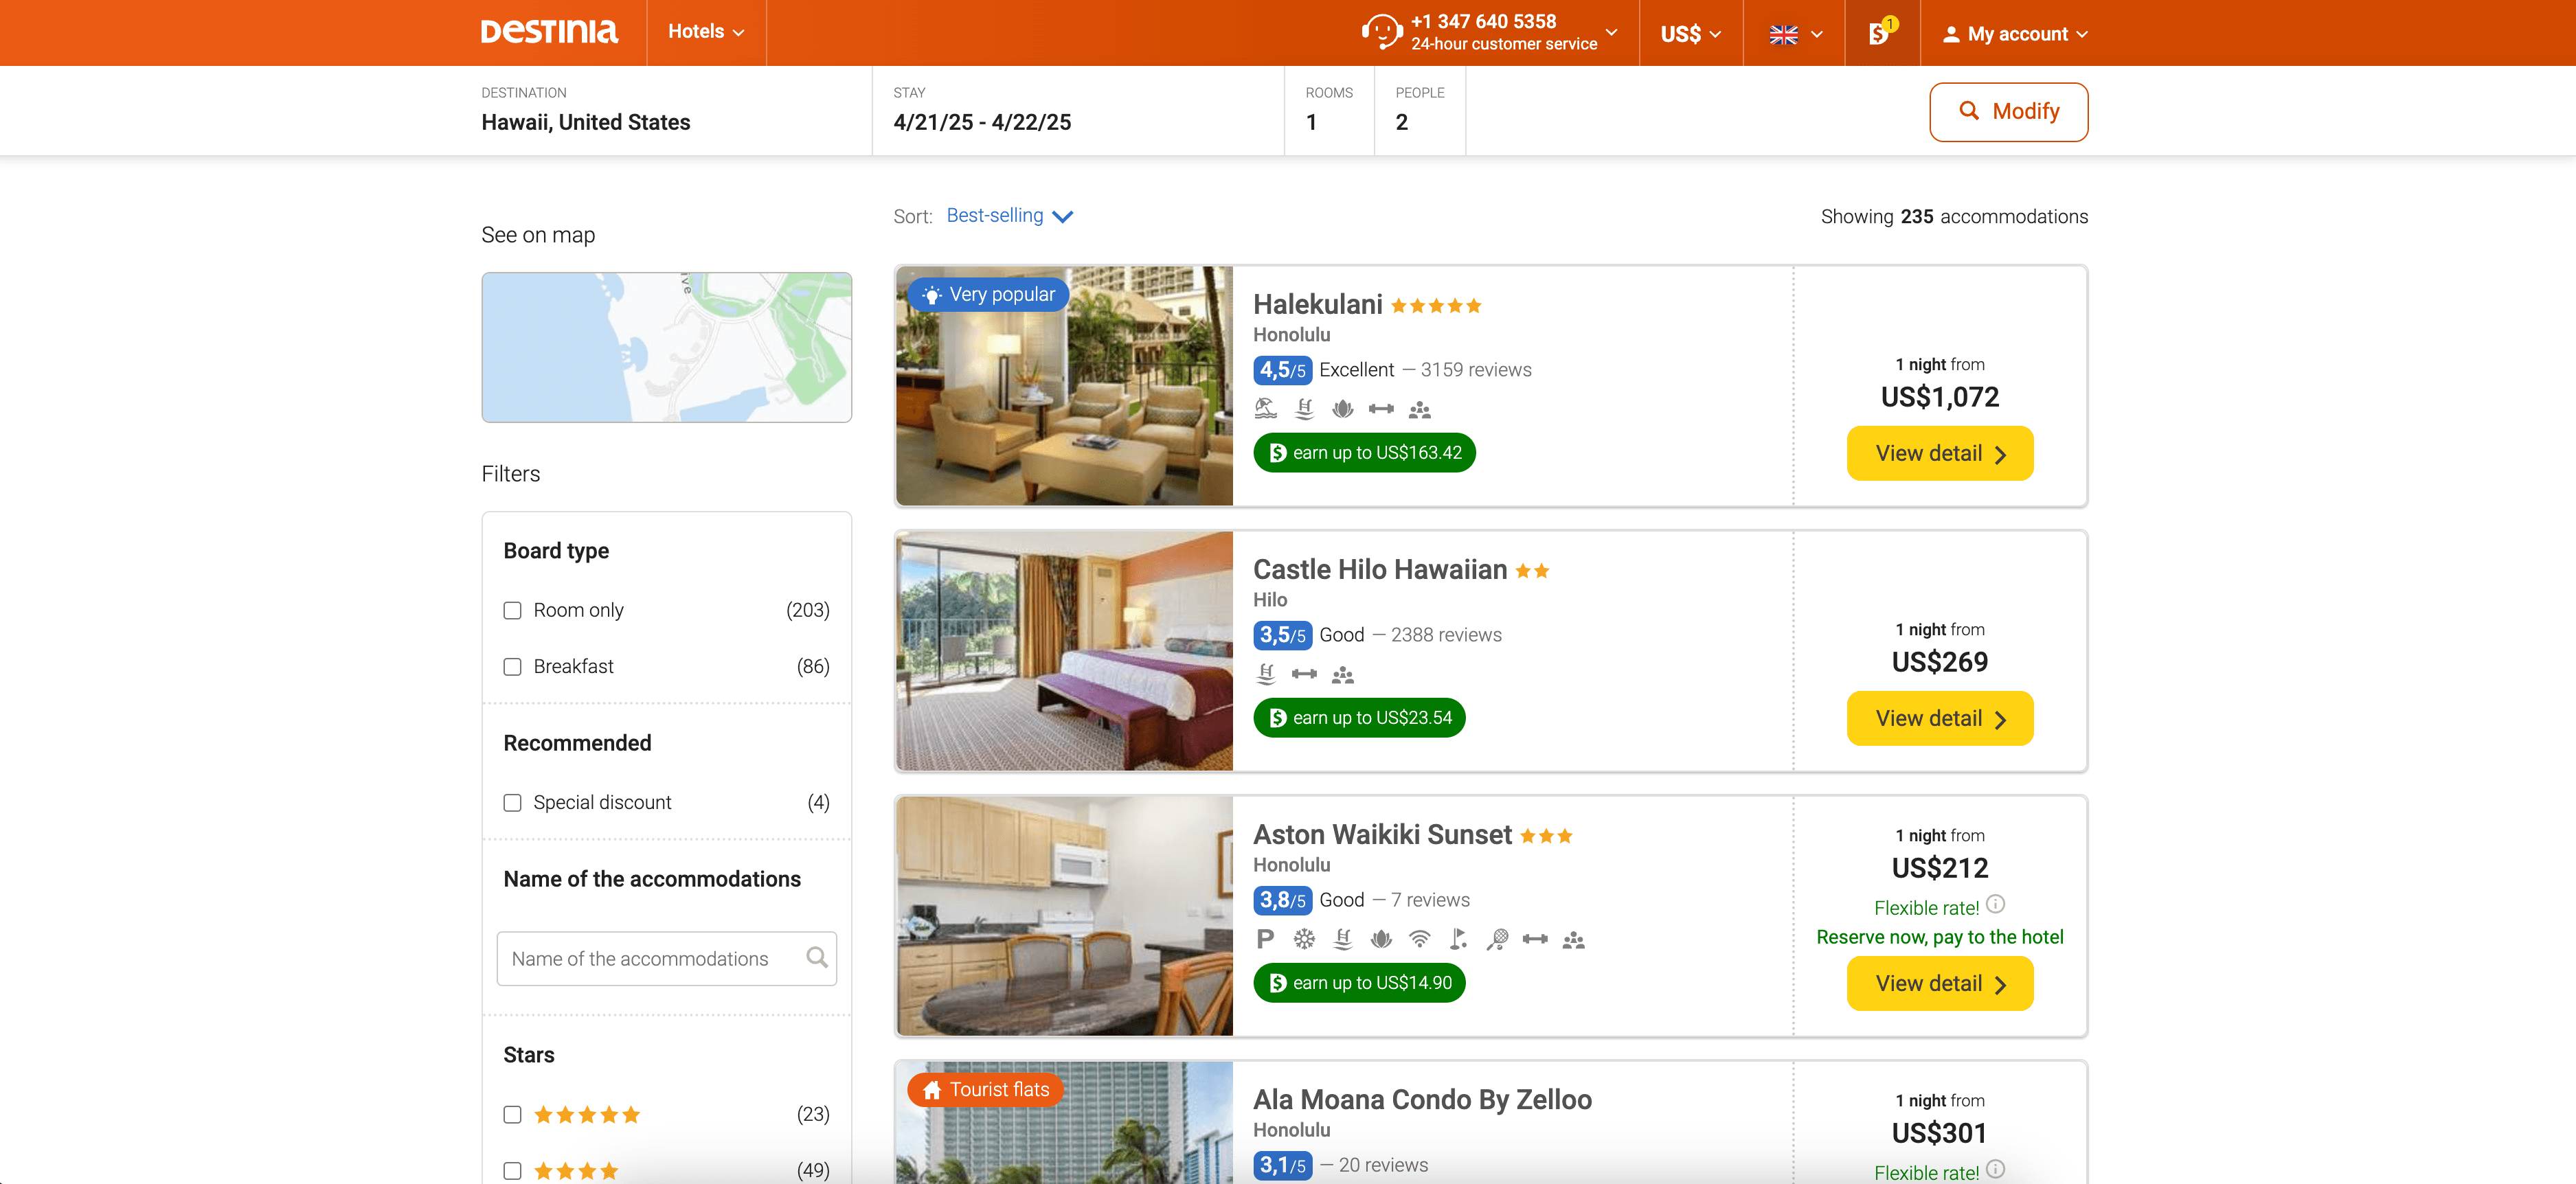2576x1184 pixels.
Task: Click the customer service headset icon
Action: coord(1382,31)
